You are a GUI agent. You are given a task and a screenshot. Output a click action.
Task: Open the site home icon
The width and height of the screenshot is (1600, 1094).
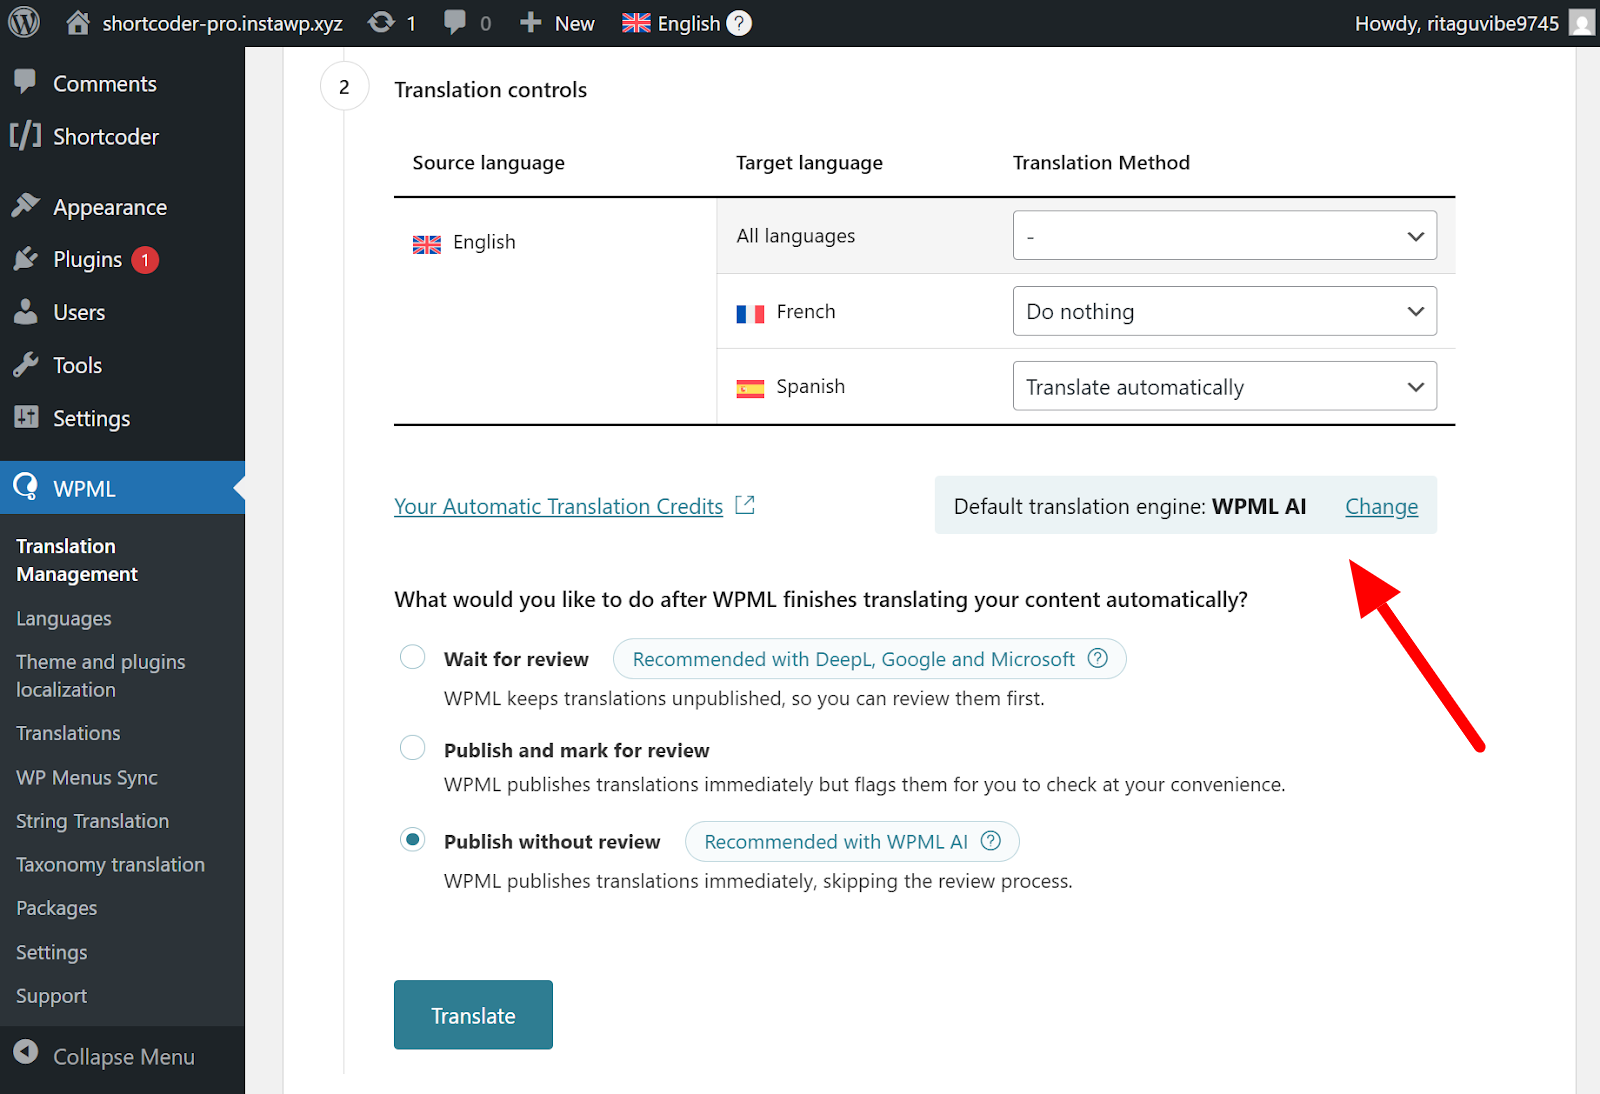click(78, 22)
